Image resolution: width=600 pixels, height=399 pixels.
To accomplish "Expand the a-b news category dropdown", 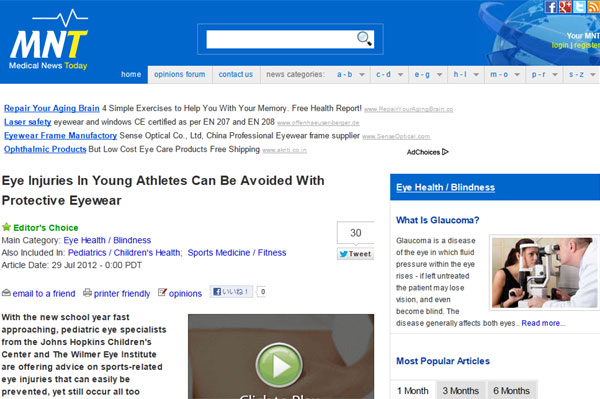I will click(x=351, y=75).
